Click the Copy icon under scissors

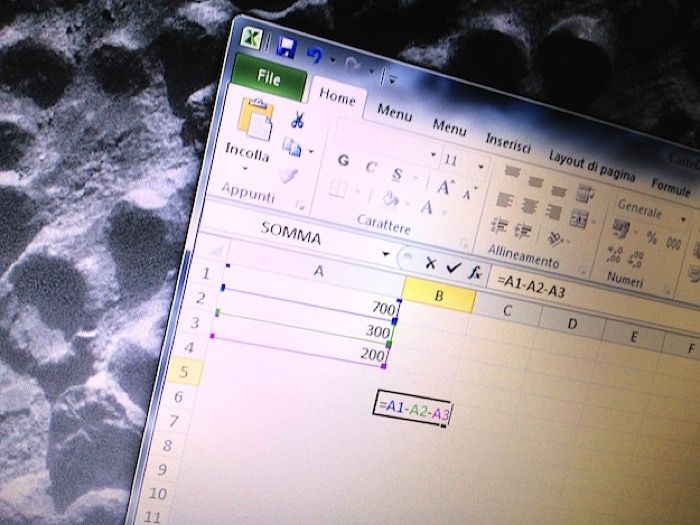point(292,147)
